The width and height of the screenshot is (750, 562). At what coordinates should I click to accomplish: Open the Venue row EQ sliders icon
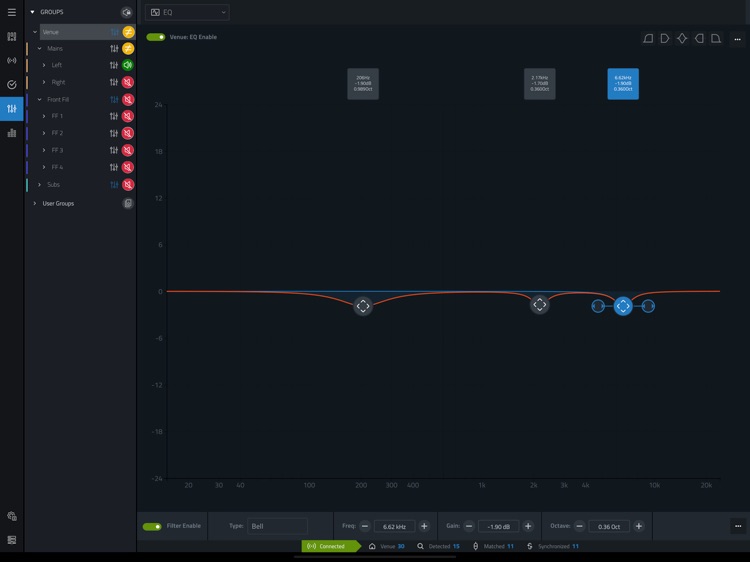(114, 32)
